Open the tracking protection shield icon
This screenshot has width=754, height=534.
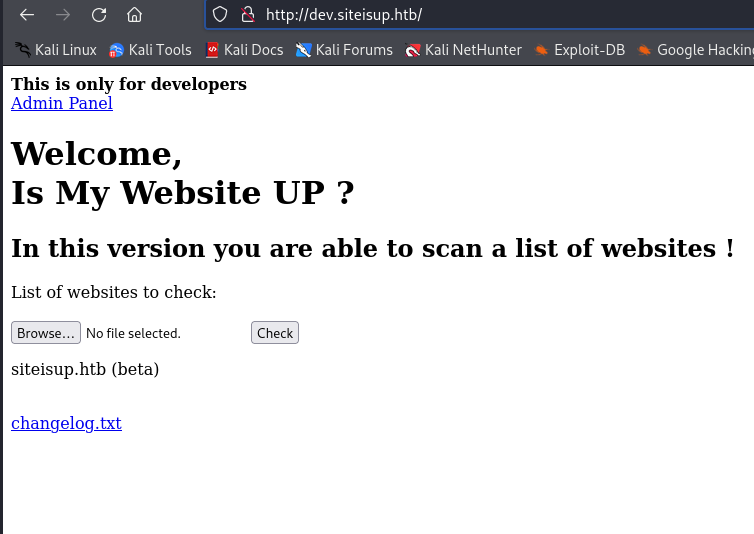pos(222,15)
